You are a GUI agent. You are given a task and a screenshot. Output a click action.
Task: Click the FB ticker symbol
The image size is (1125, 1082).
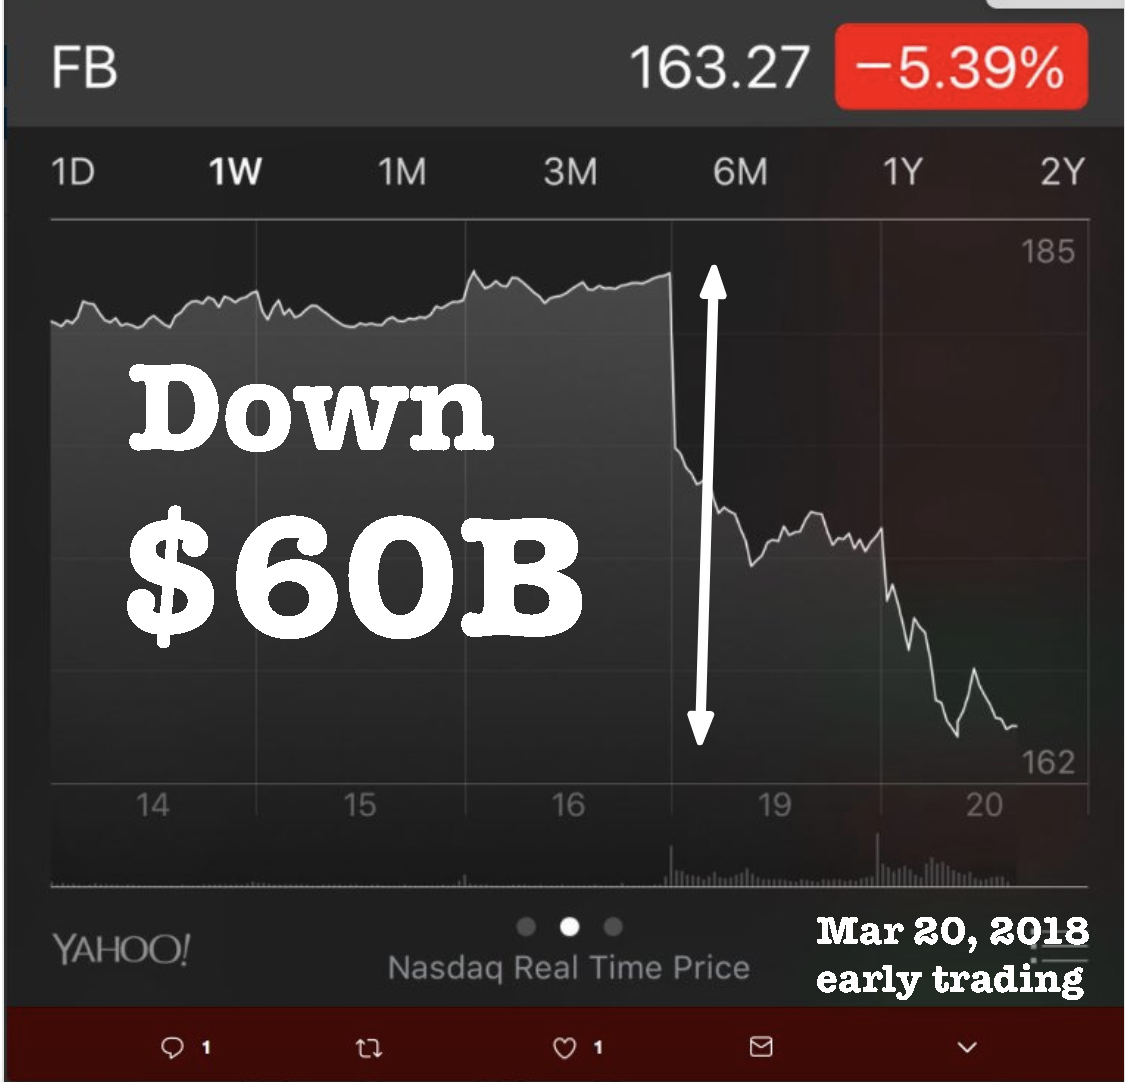click(x=84, y=68)
